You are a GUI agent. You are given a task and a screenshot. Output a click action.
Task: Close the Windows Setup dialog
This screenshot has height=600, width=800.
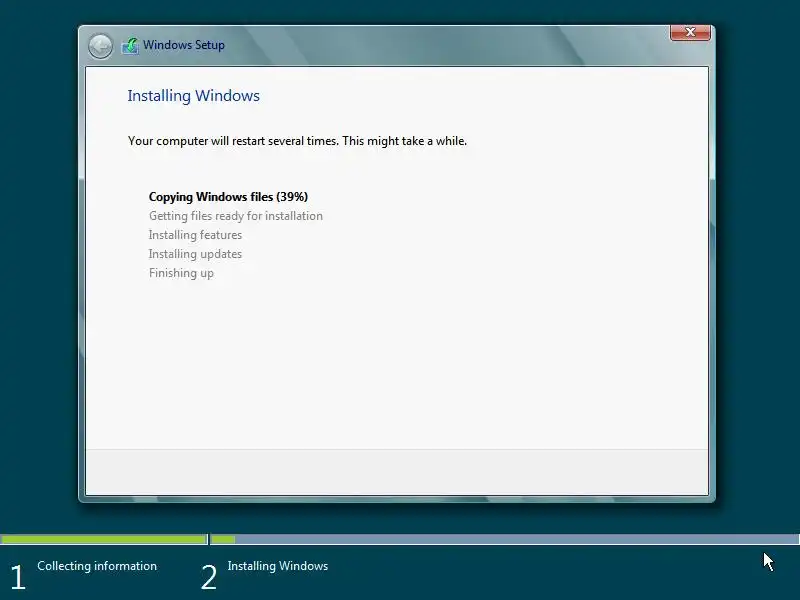(690, 32)
